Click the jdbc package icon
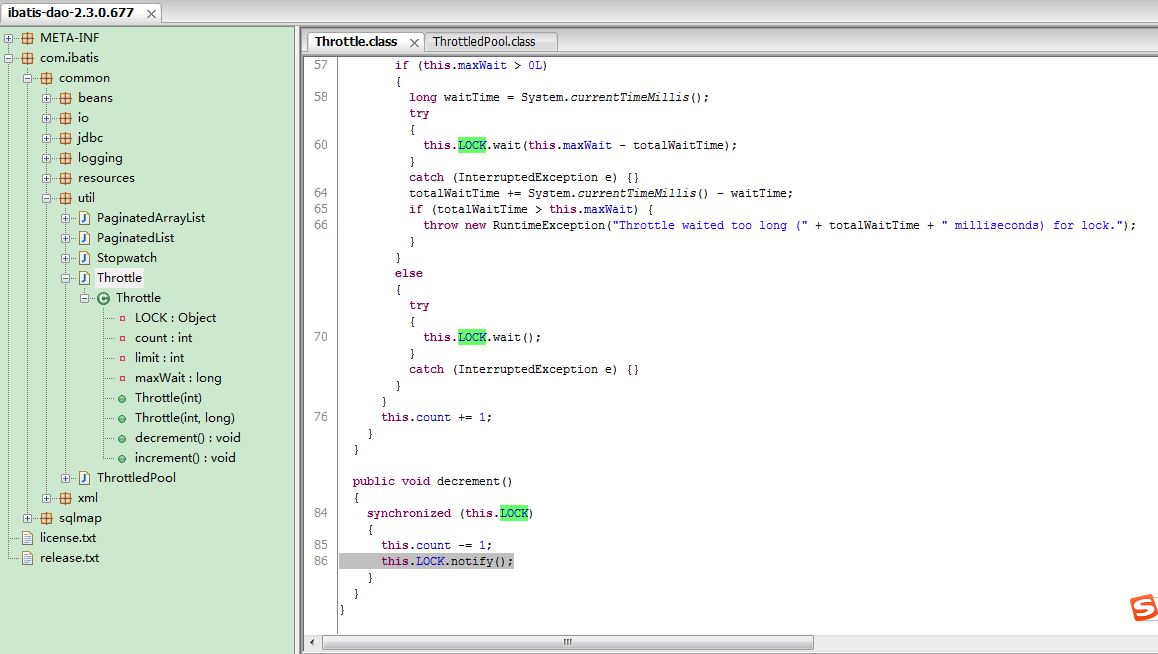The image size is (1158, 654). pos(66,138)
